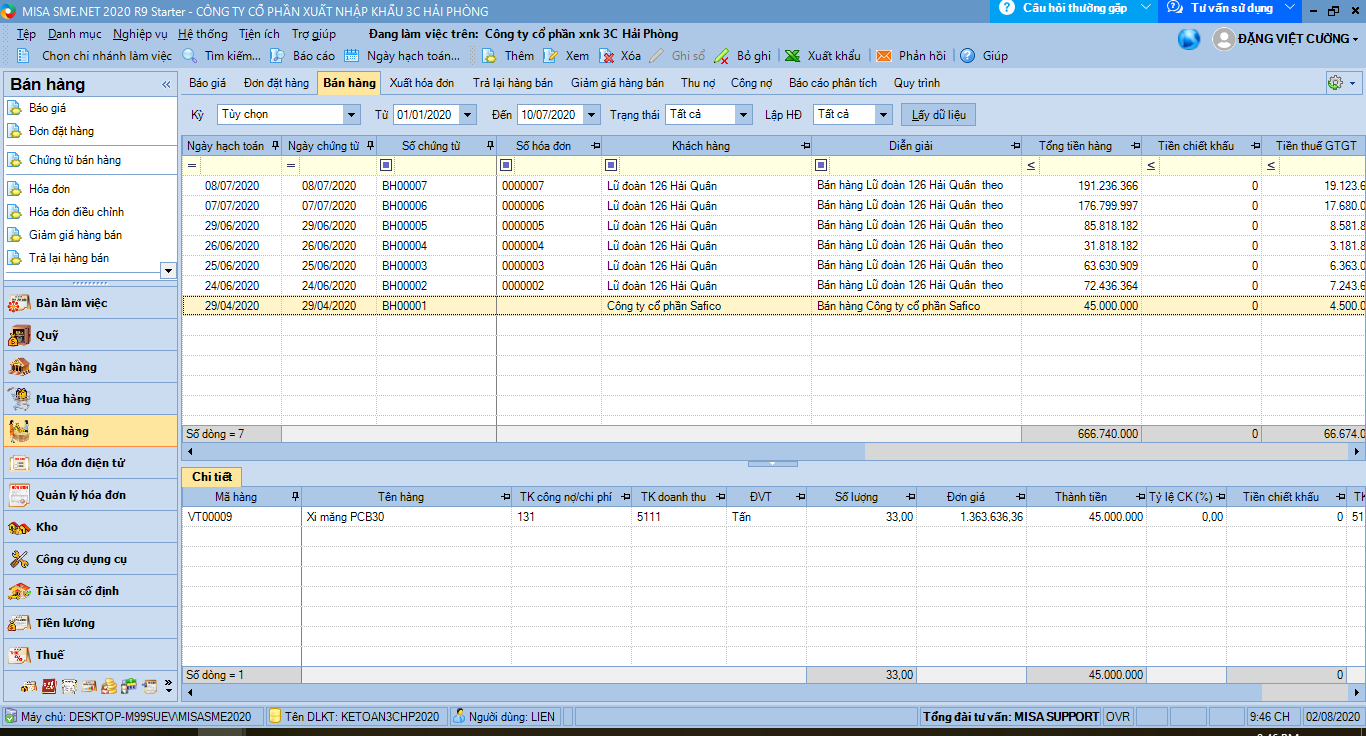Viewport: 1366px width, 736px height.
Task: Click the Bỏ ghi toolbar icon
Action: coord(721,56)
